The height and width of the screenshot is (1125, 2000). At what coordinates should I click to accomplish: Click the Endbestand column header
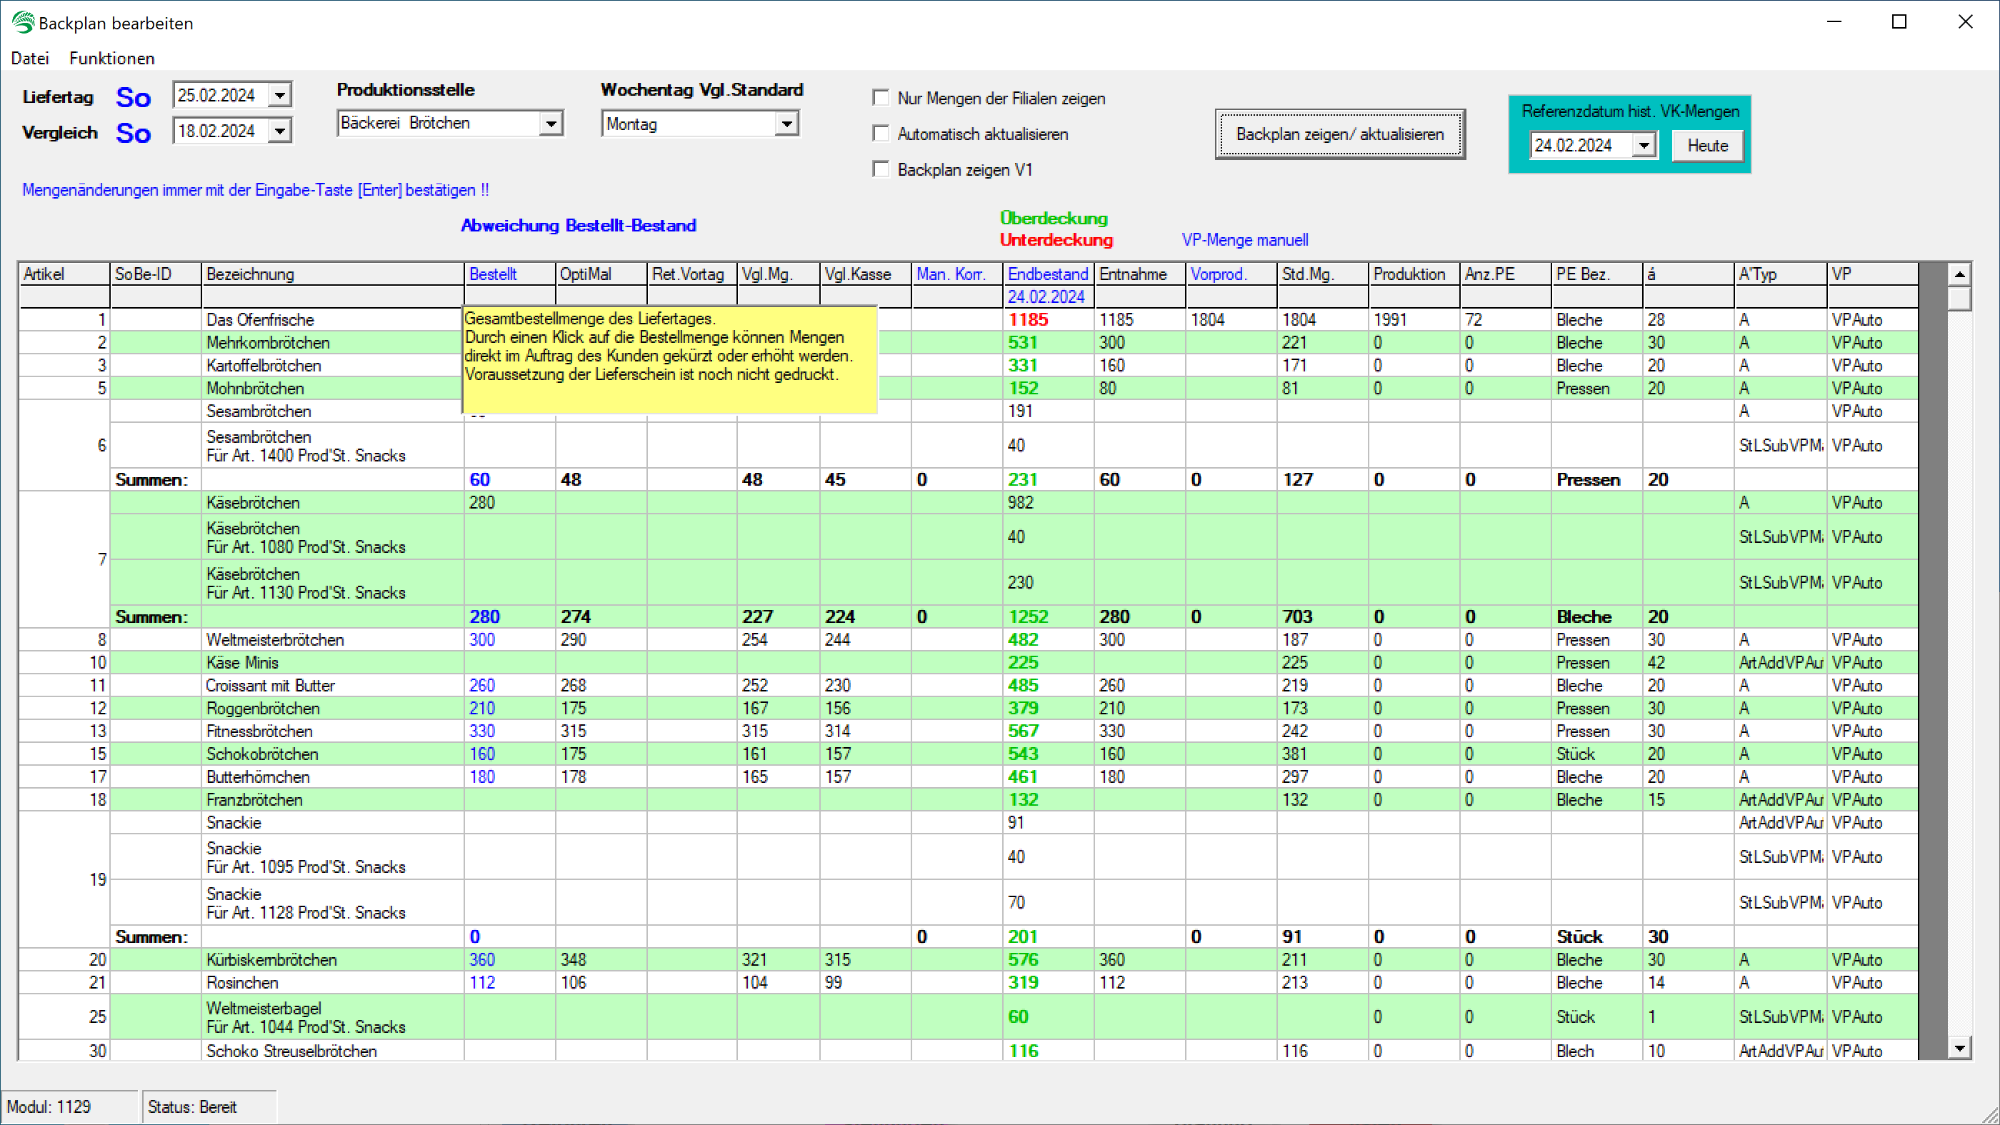1047,274
